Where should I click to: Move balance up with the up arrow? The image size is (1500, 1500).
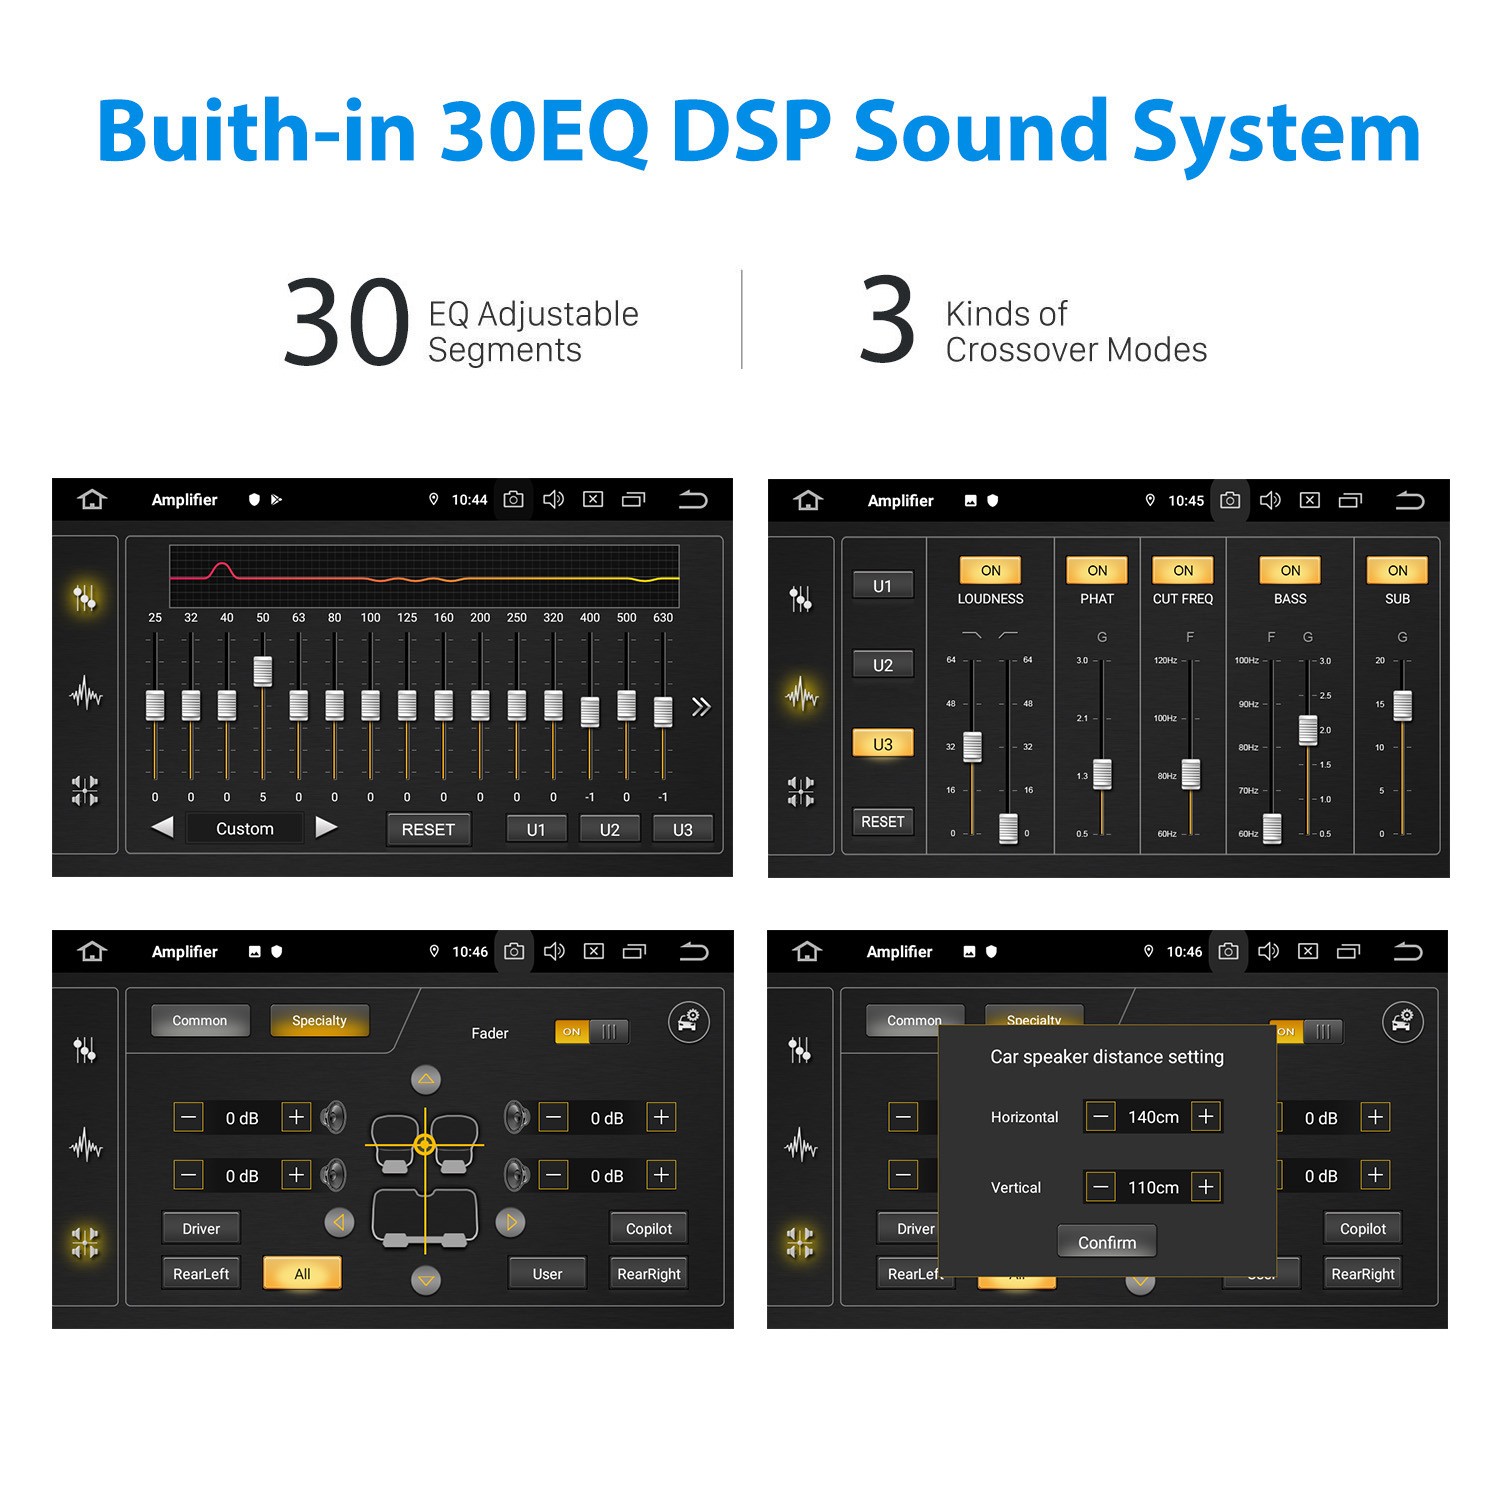pos(426,1079)
